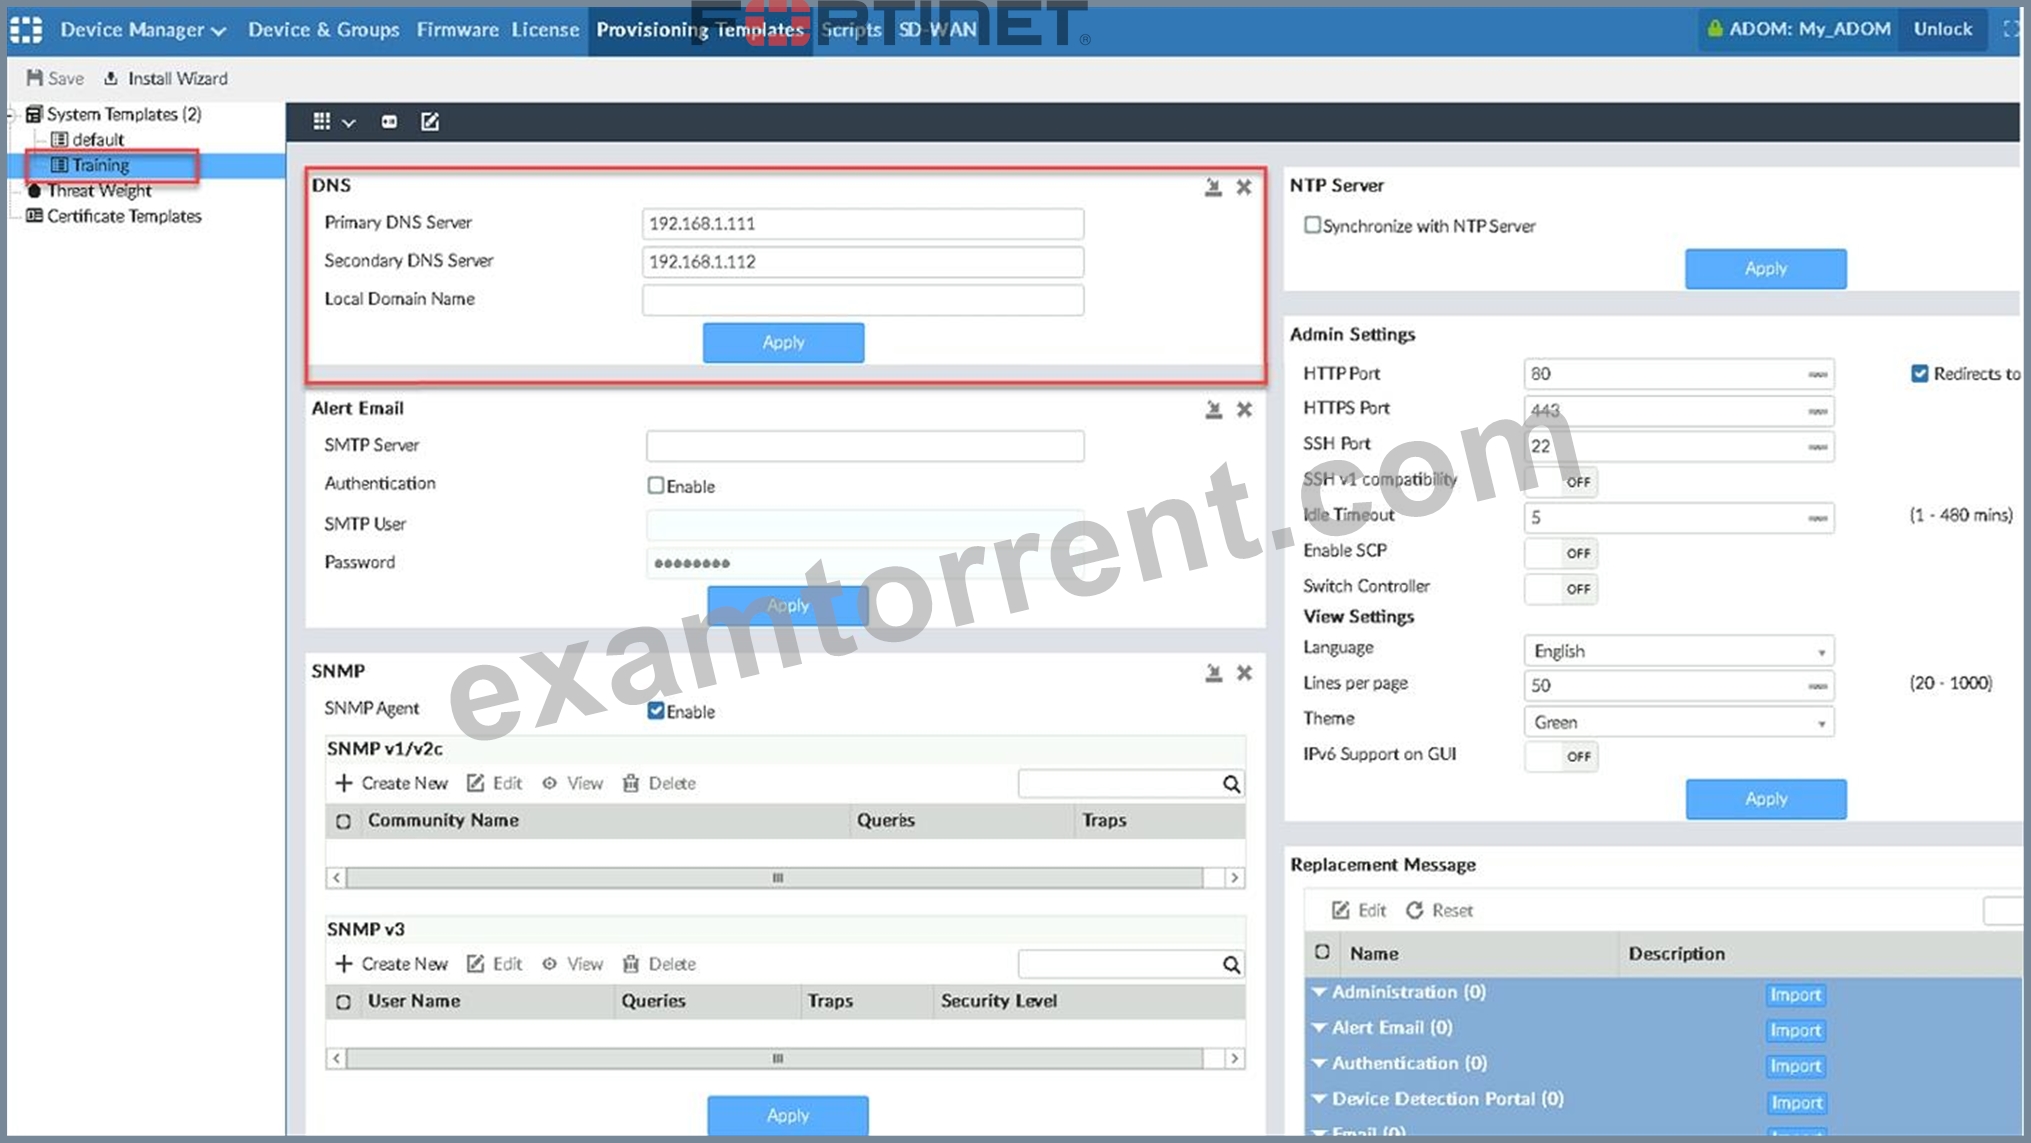Expand the Authentication (0) group
This screenshot has height=1143, width=2031.
pyautogui.click(x=1319, y=1063)
